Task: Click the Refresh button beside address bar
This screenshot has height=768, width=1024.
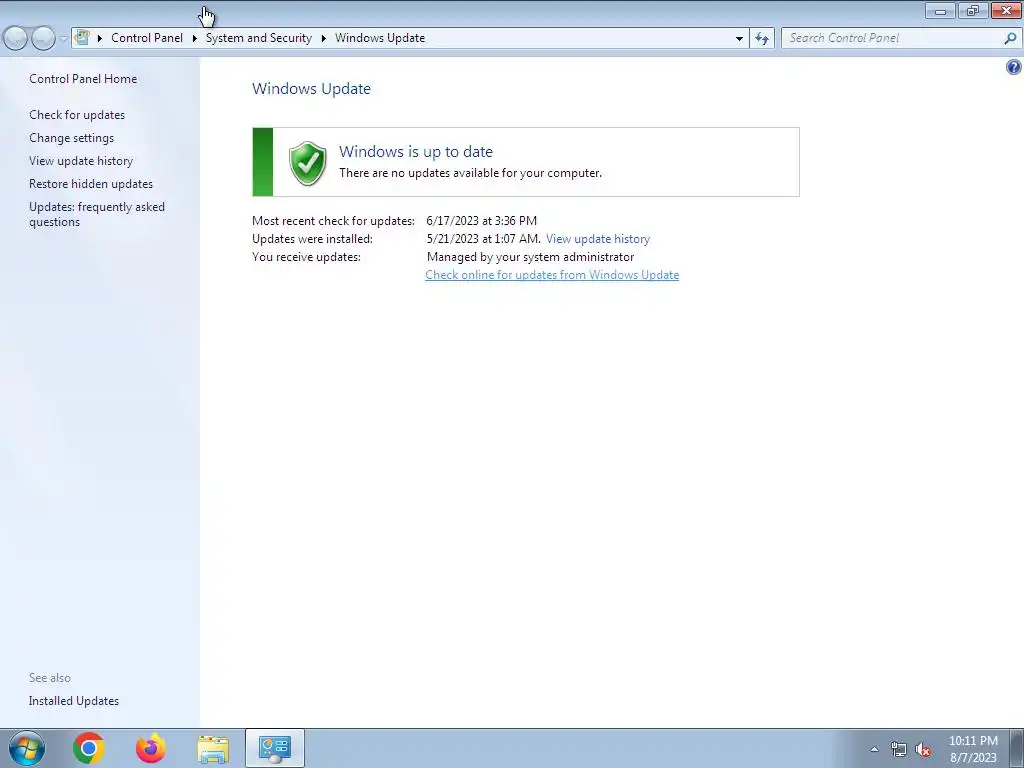Action: coord(762,39)
